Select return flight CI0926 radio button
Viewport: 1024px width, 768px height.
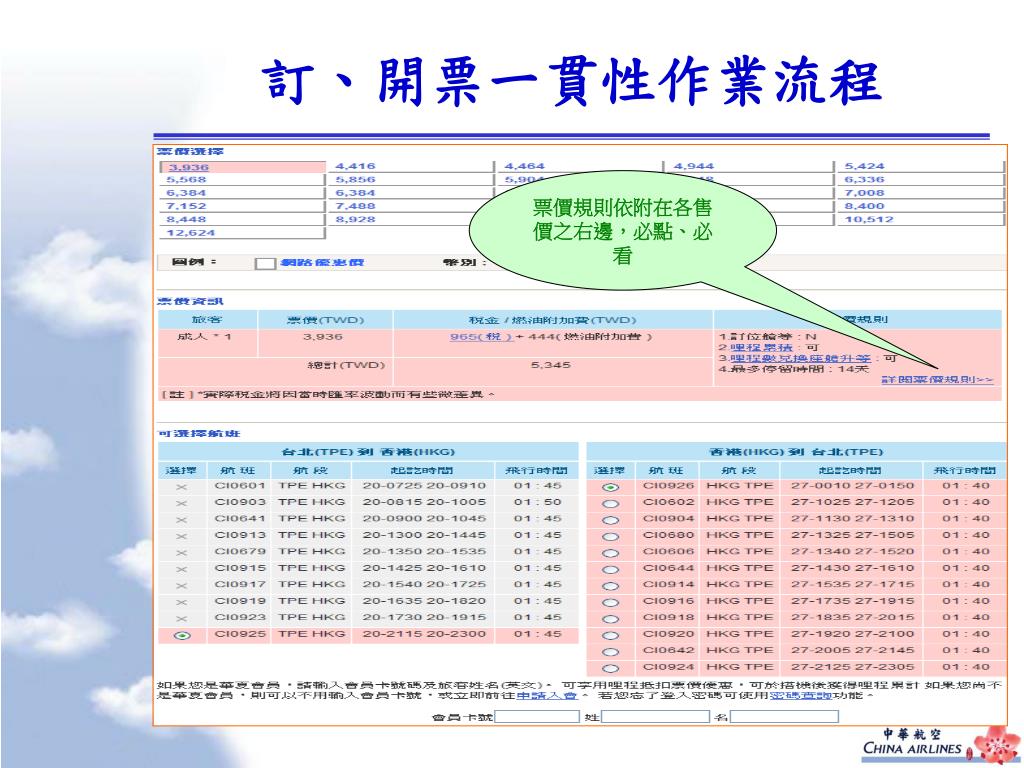610,487
